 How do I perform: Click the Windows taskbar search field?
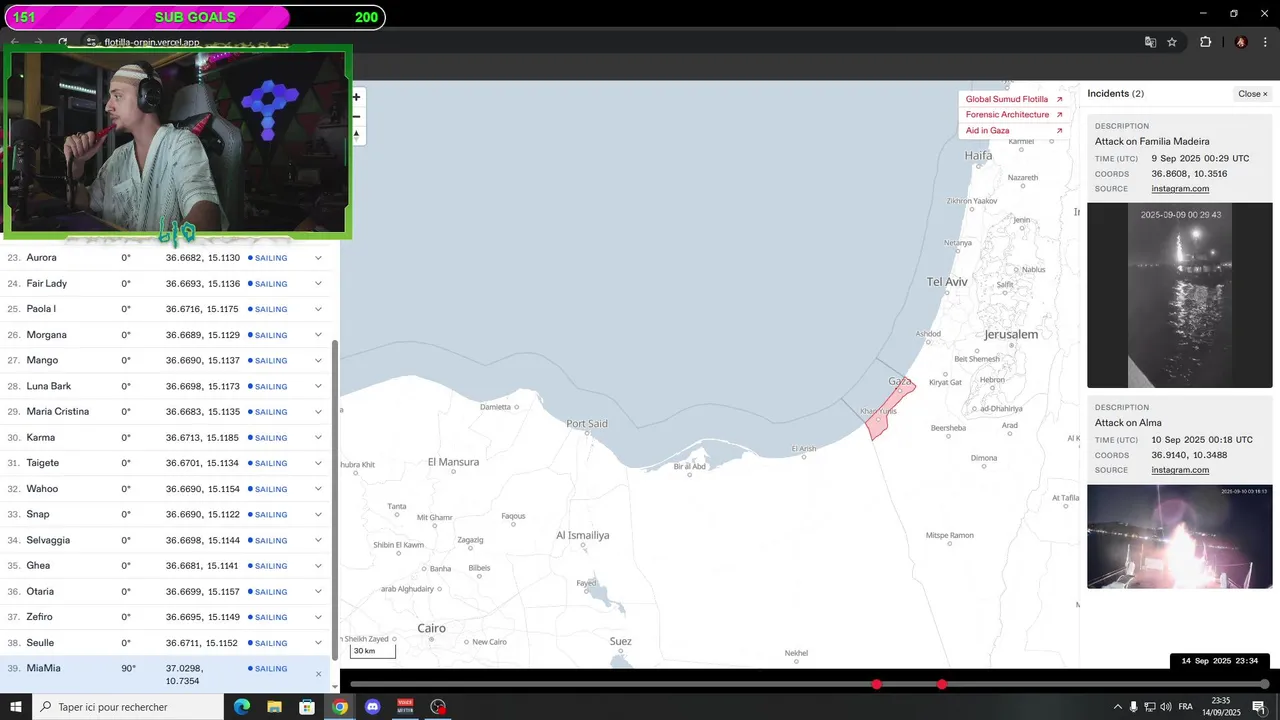pyautogui.click(x=126, y=707)
